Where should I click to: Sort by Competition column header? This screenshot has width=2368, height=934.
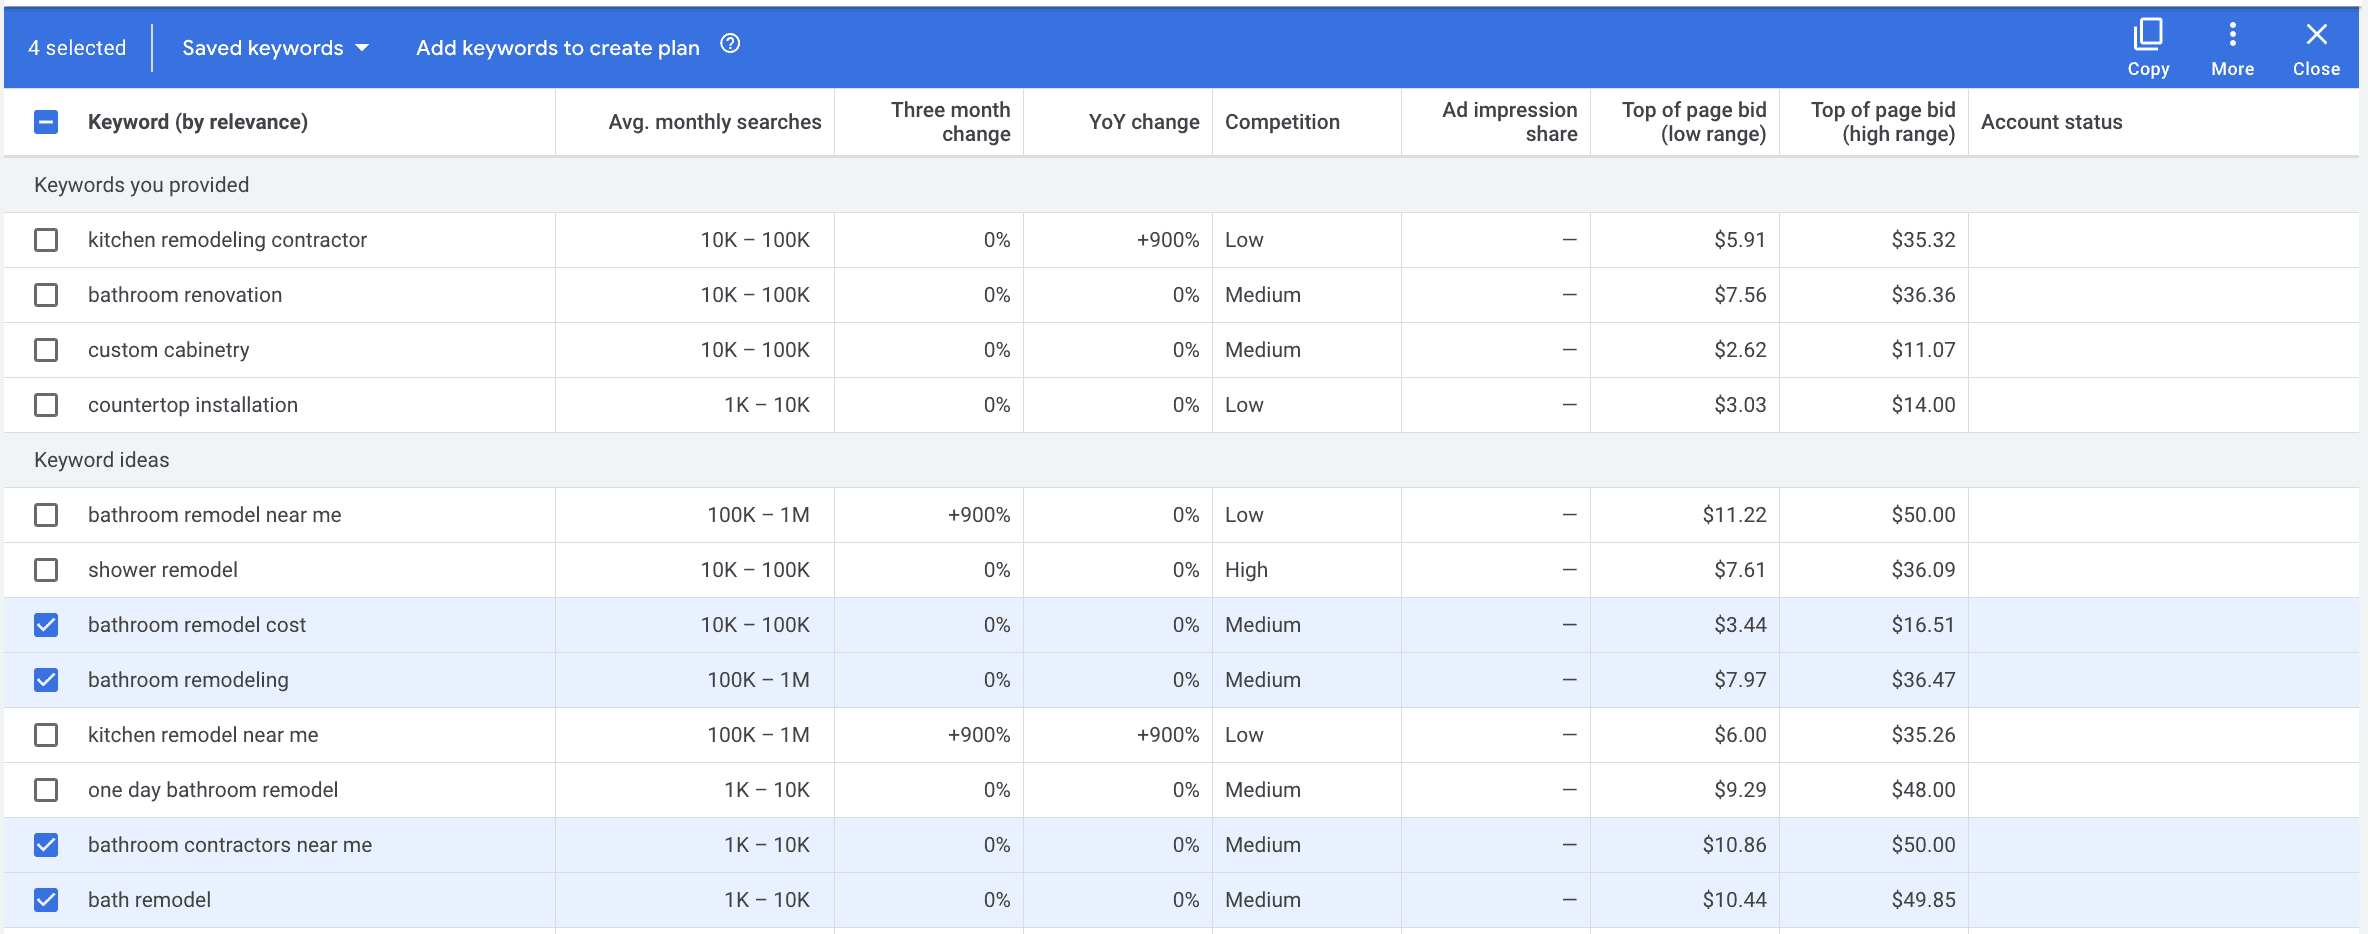pos(1282,122)
